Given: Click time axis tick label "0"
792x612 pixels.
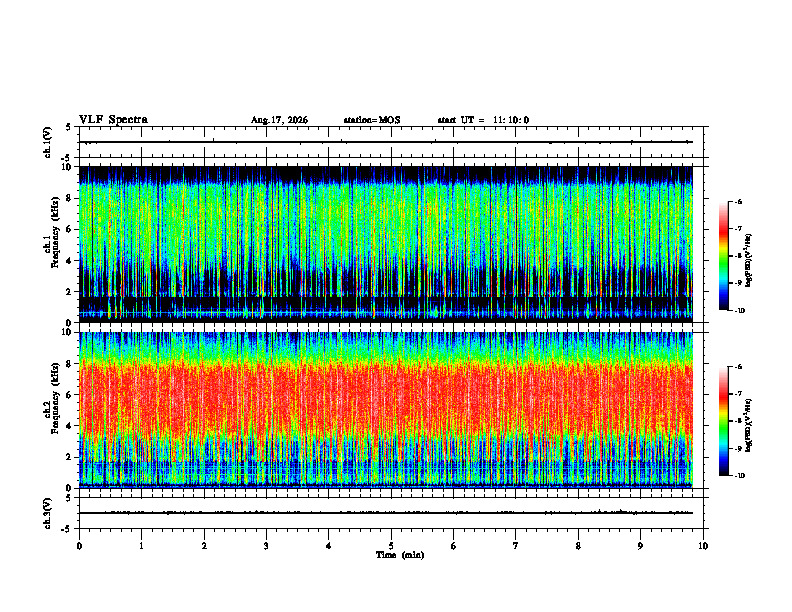Looking at the screenshot, I should click(x=79, y=546).
